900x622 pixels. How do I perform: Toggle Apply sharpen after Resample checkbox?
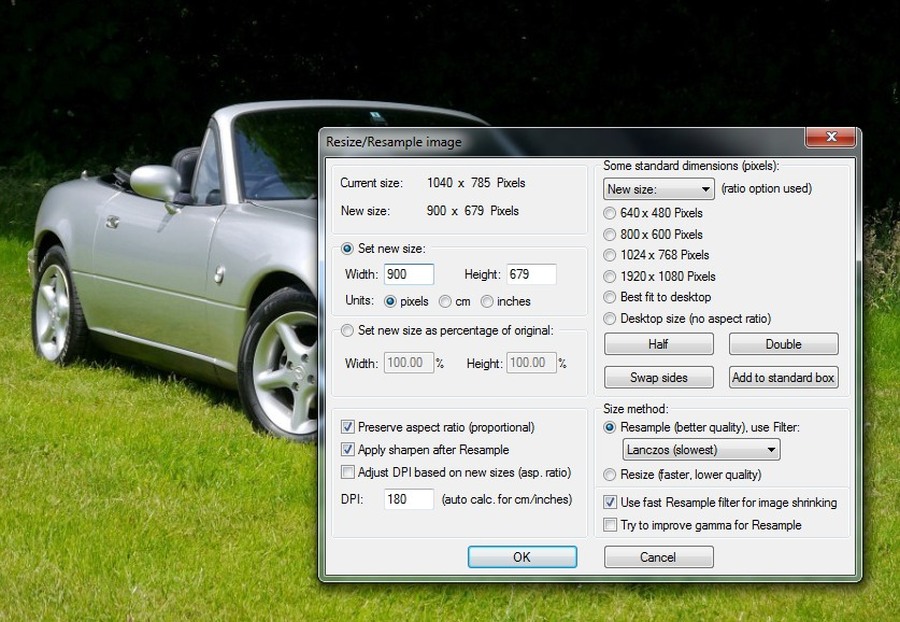pos(347,449)
